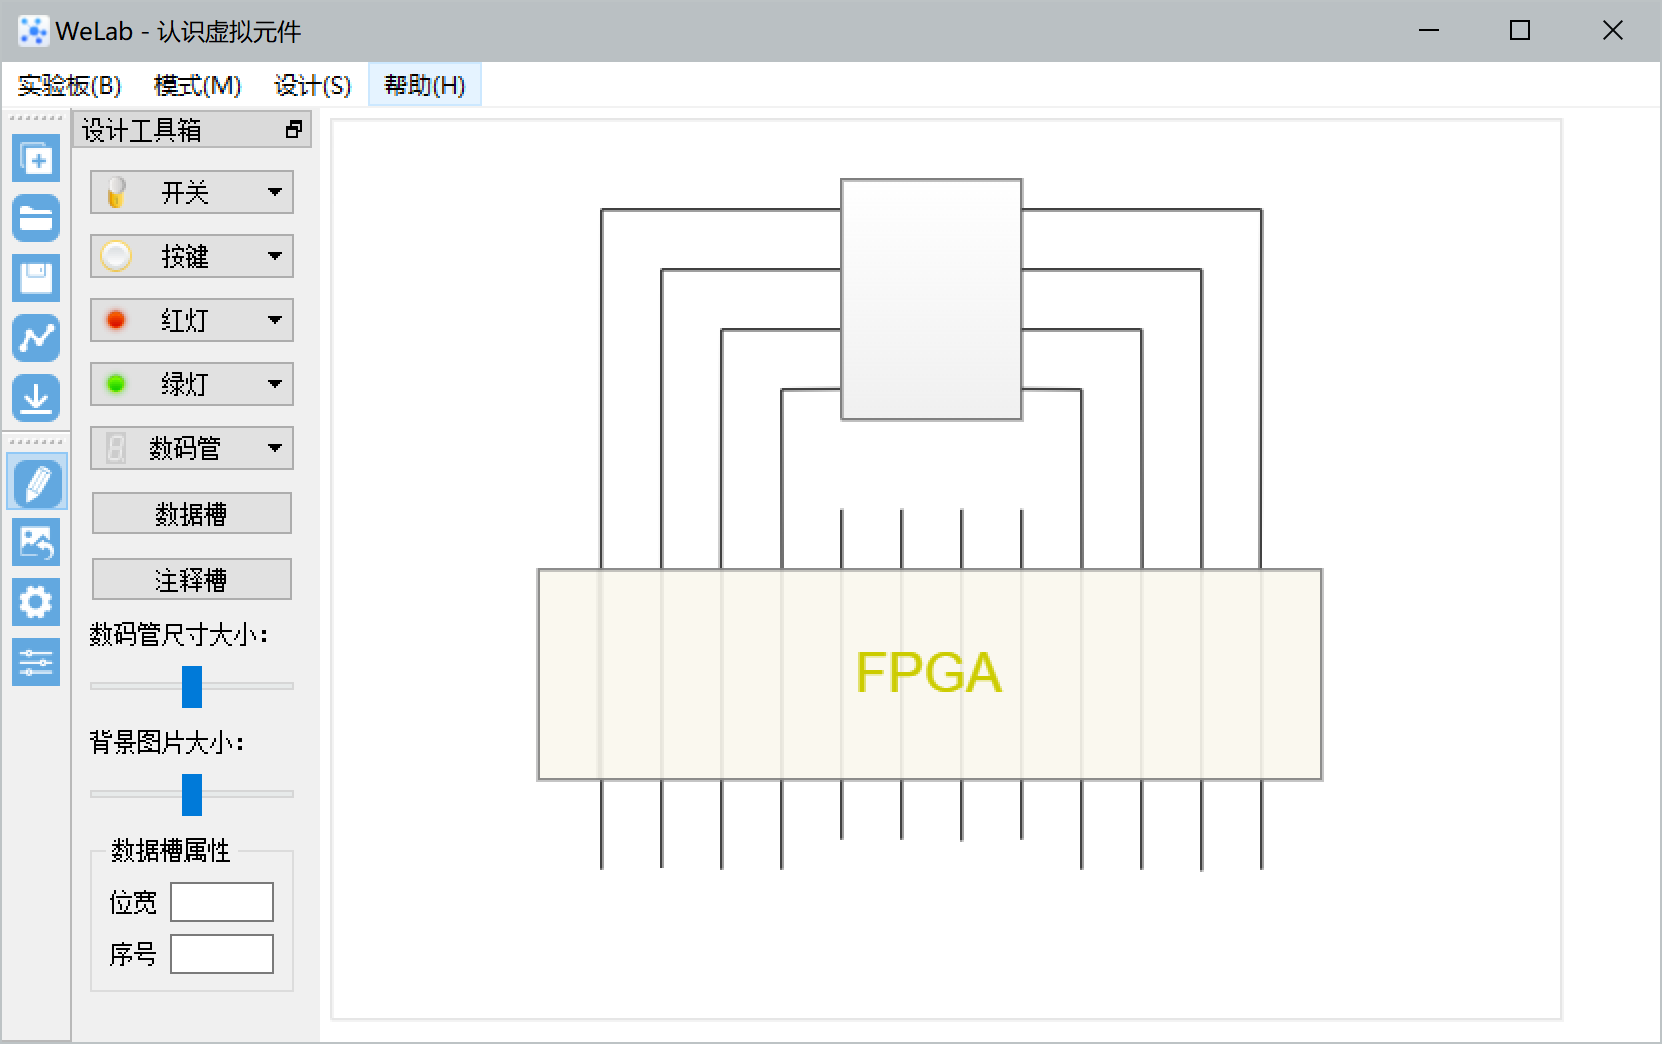Click the background image replace icon
Viewport: 1662px width, 1044px height.
coord(36,542)
